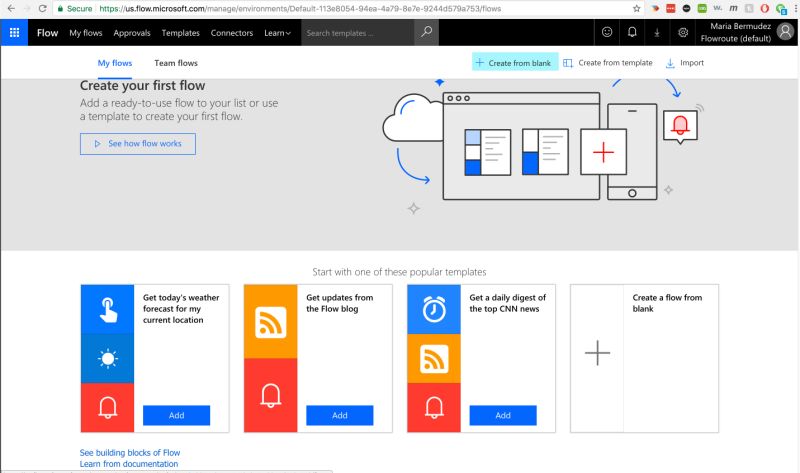800x473 pixels.
Task: Click the Secure padlock site info
Action: coord(74,9)
